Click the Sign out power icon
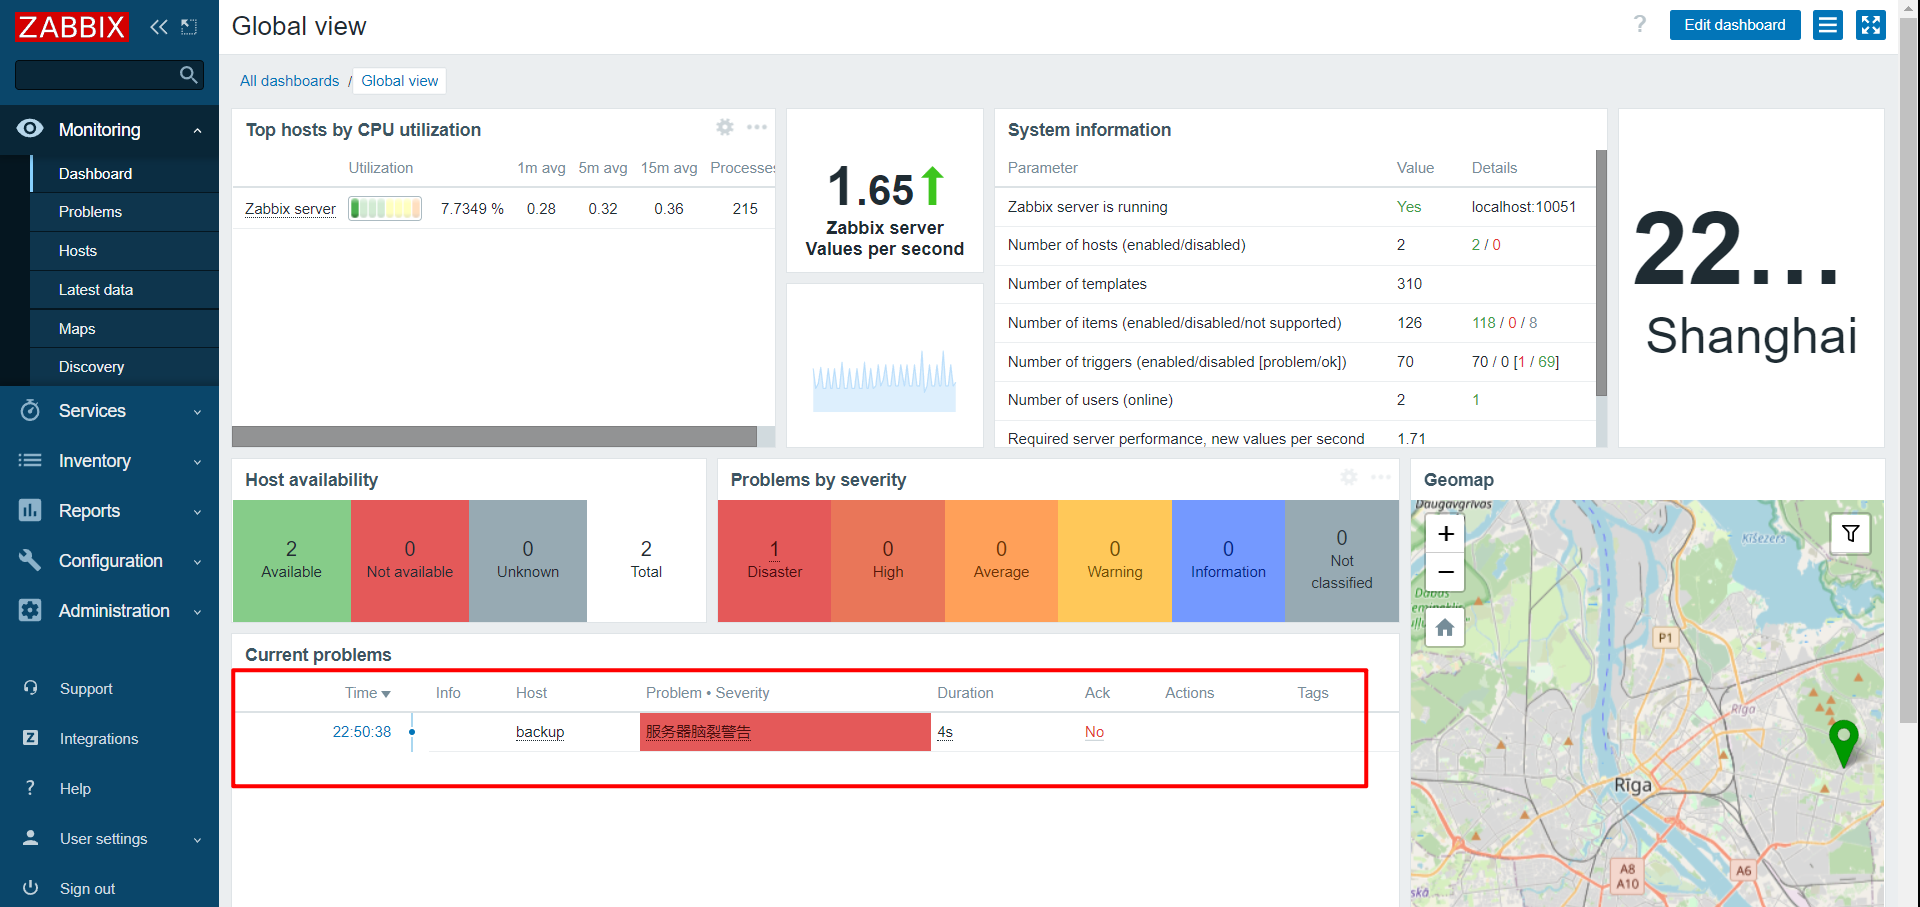This screenshot has width=1920, height=907. click(x=30, y=888)
